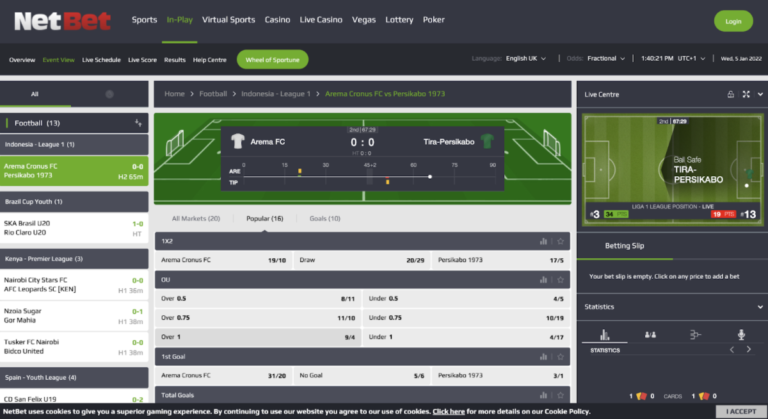
Task: Go to previous statistics page arrow
Action: (x=732, y=349)
